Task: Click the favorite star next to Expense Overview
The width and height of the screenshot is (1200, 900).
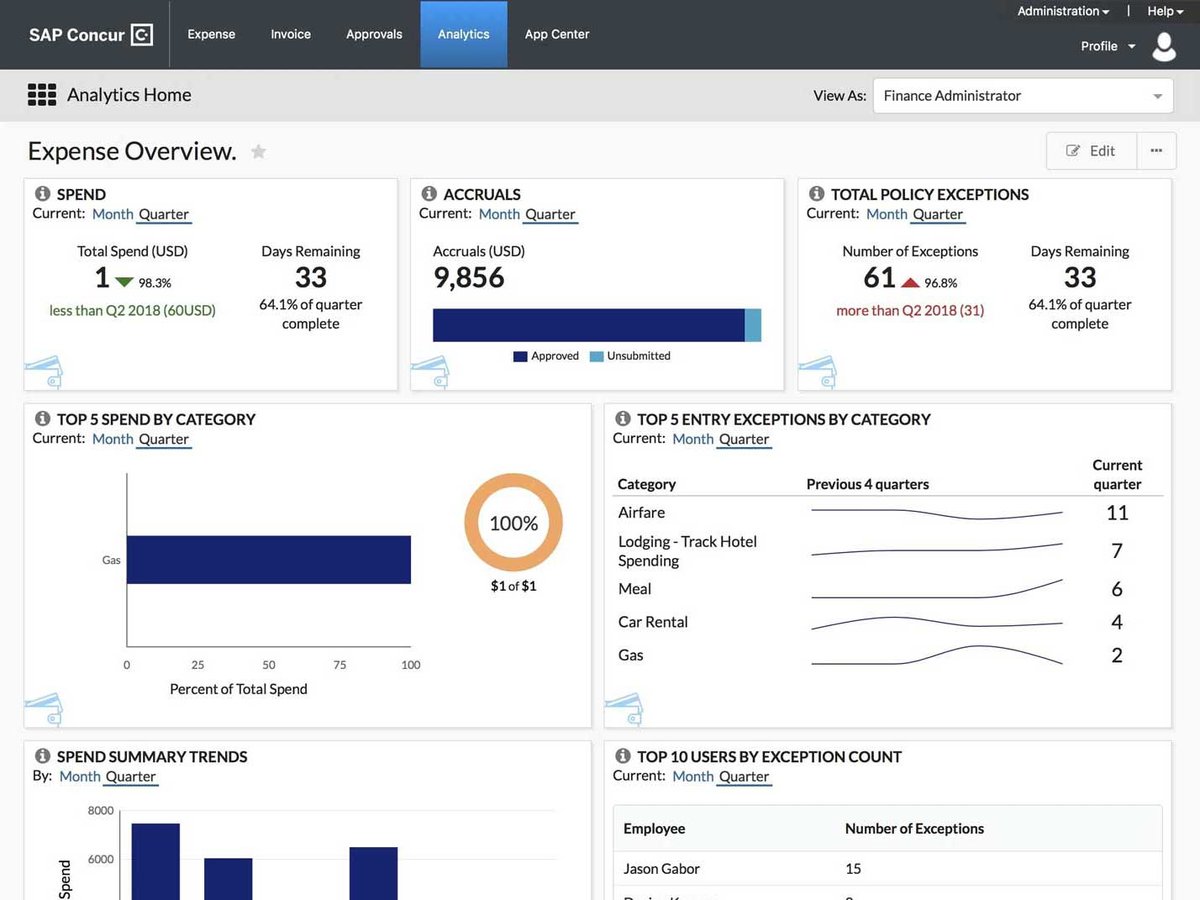Action: (258, 152)
